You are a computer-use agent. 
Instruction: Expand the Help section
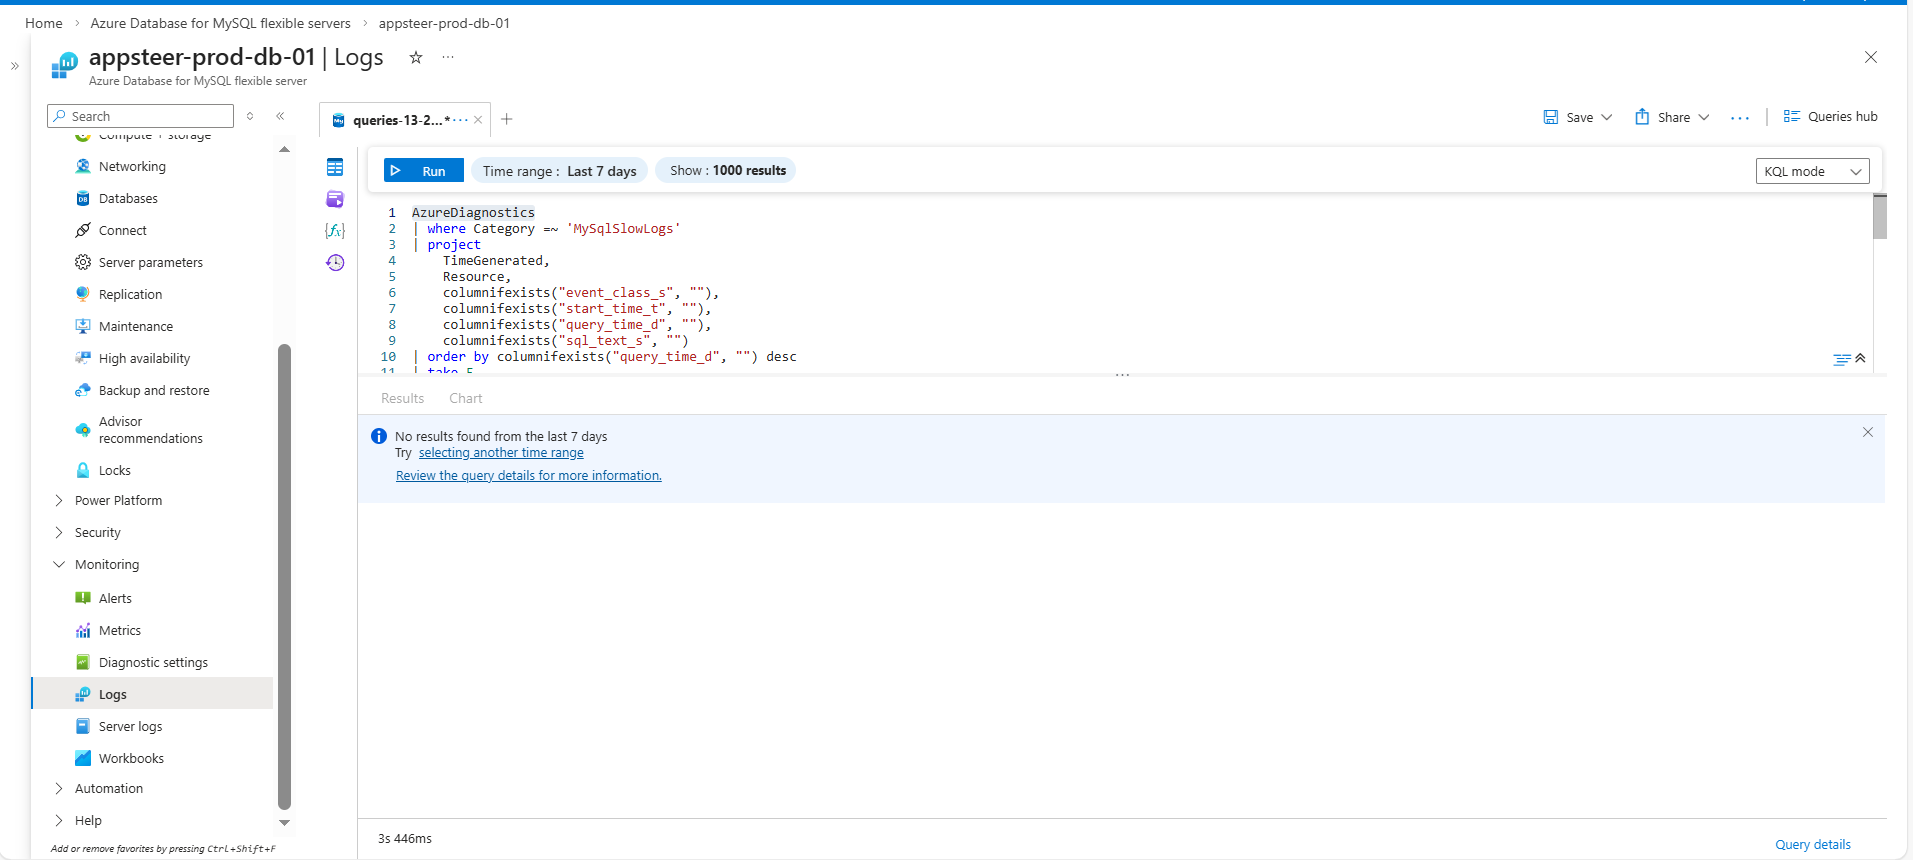59,820
